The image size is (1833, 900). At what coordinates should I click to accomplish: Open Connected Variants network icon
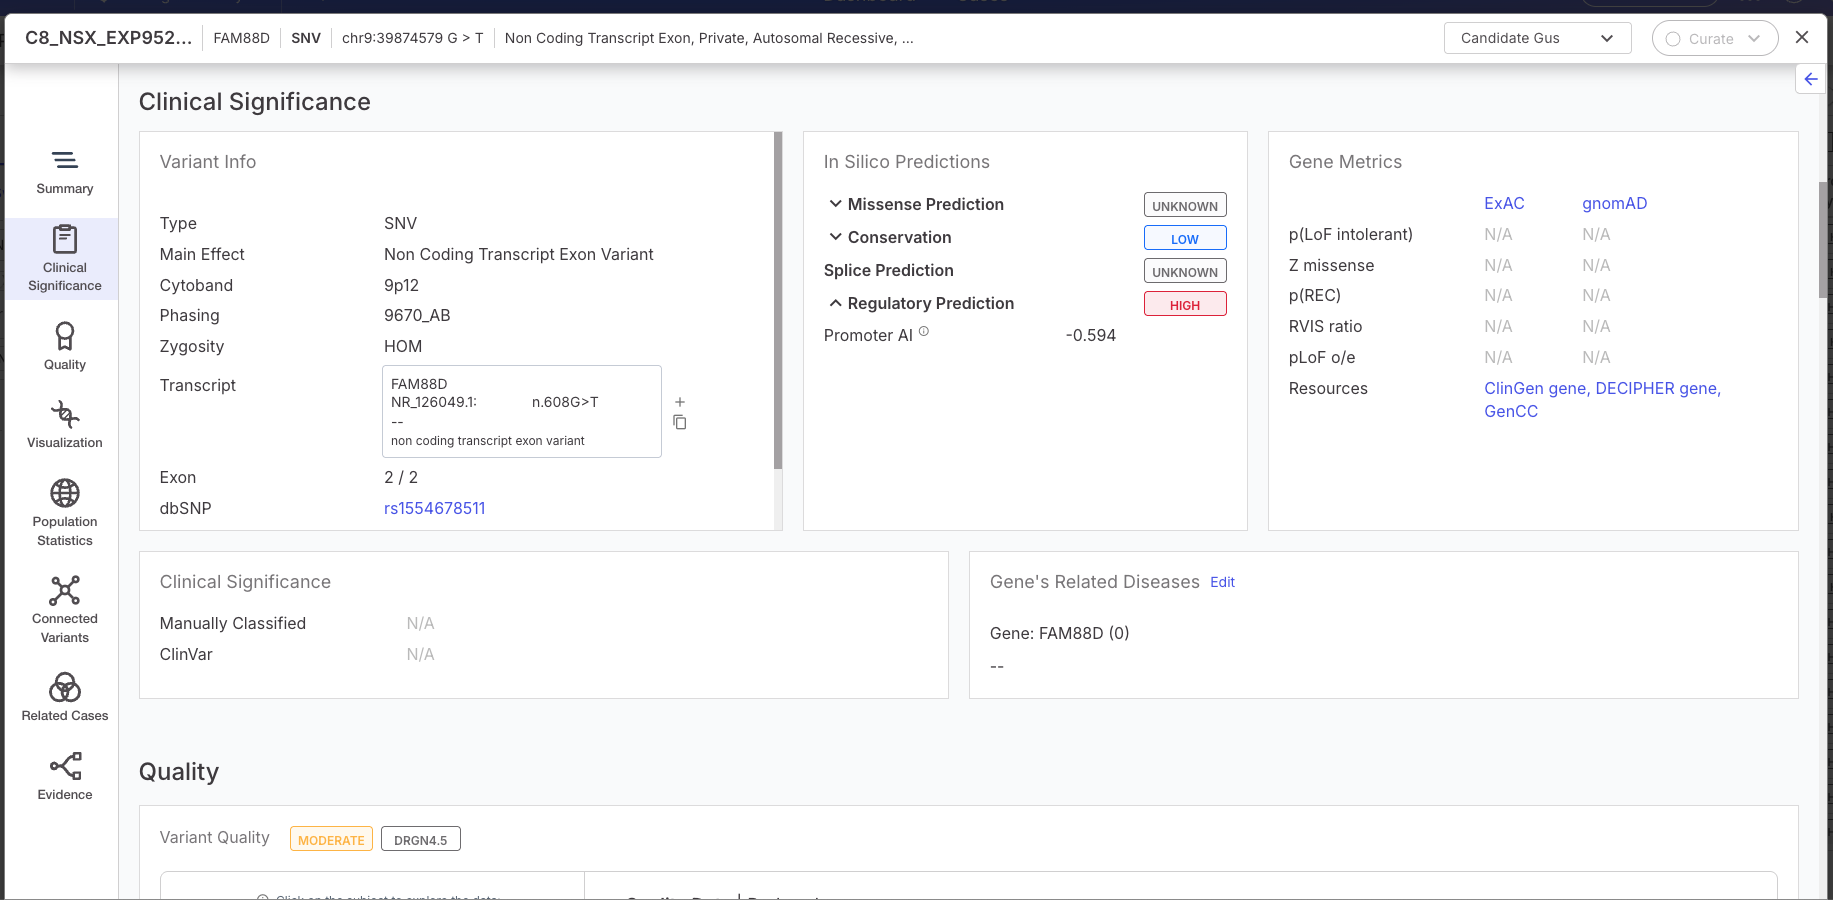pyautogui.click(x=65, y=590)
